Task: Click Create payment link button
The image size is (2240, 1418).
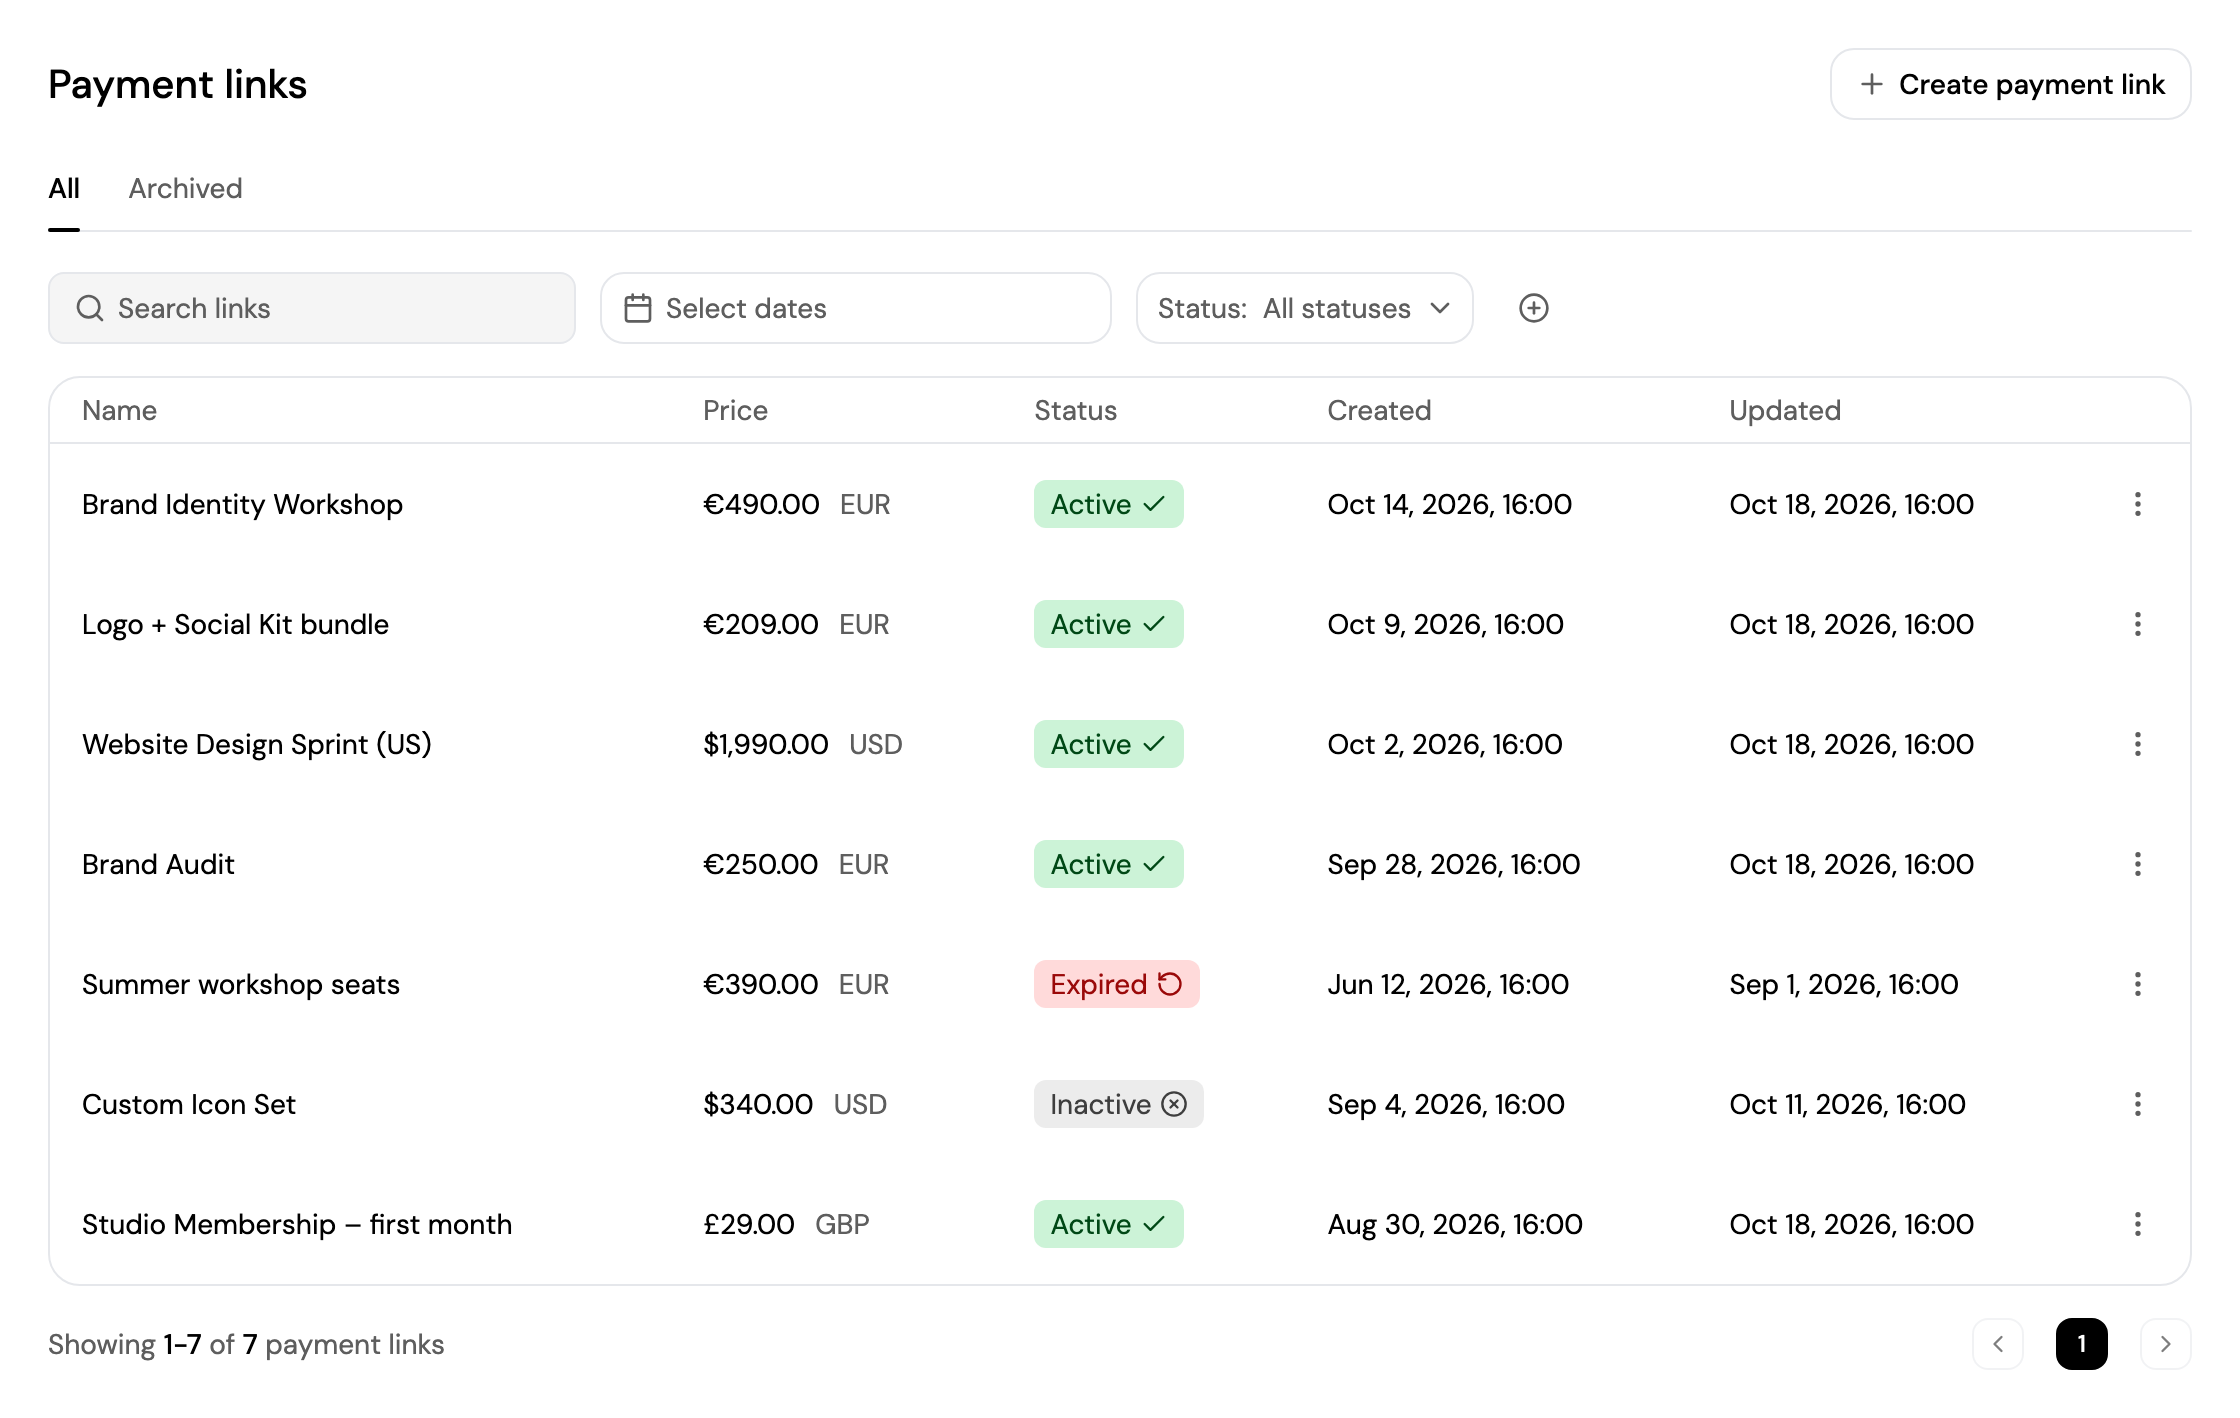Action: point(2010,84)
